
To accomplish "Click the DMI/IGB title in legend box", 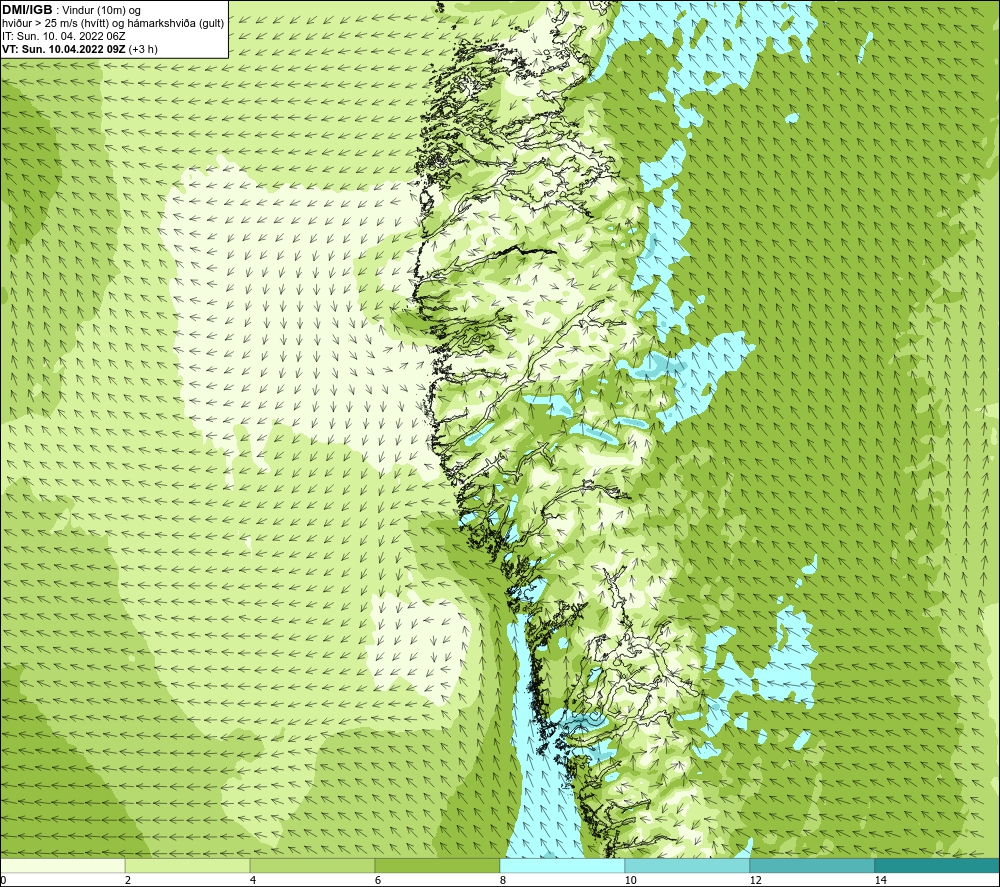I will (x=27, y=10).
